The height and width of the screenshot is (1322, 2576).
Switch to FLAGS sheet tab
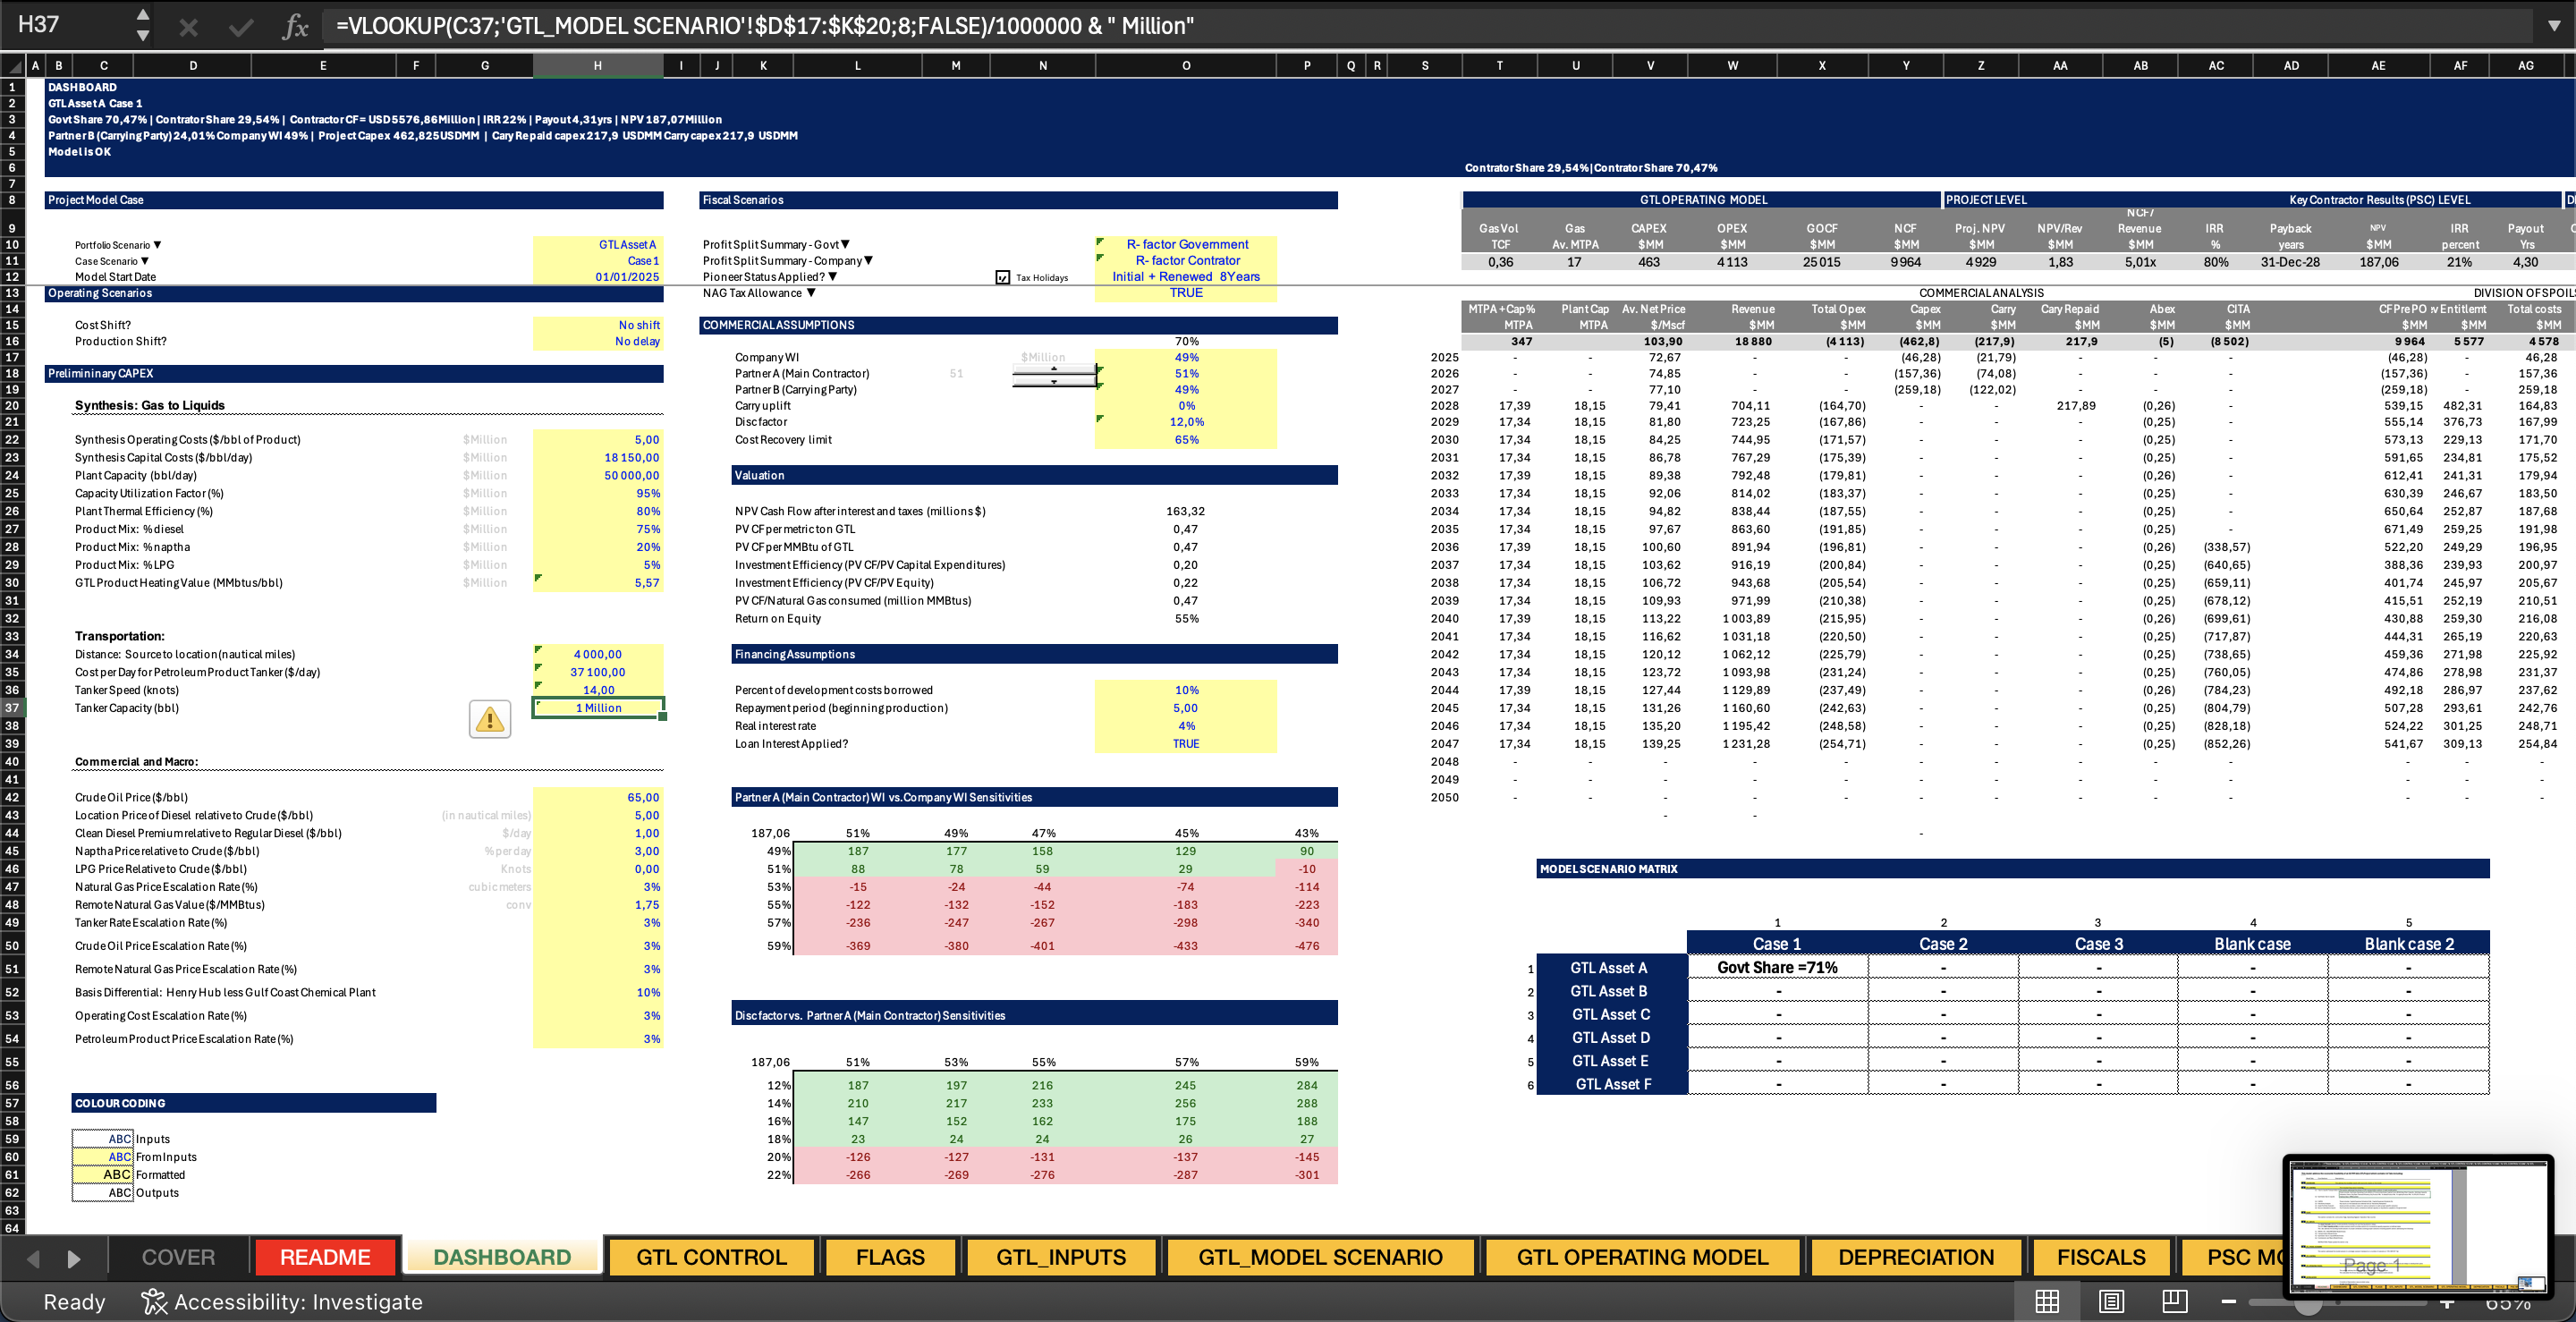890,1257
